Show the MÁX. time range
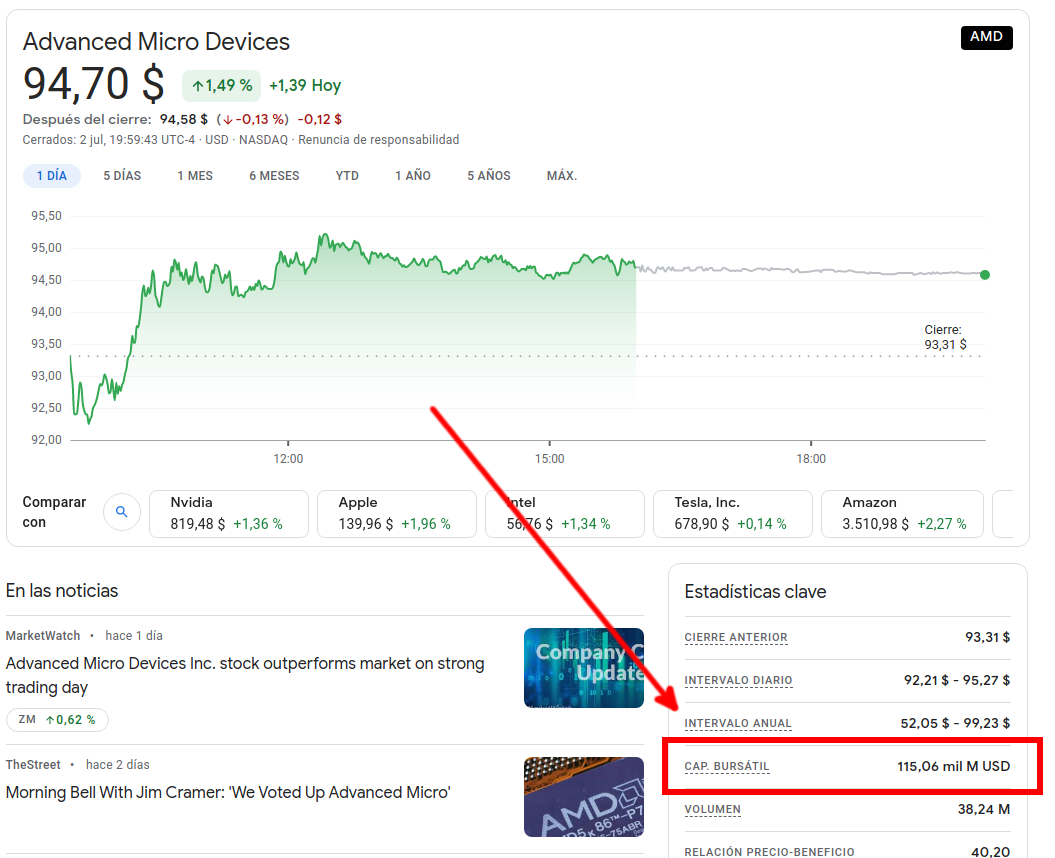Viewport: 1055px width, 858px height. pos(562,176)
